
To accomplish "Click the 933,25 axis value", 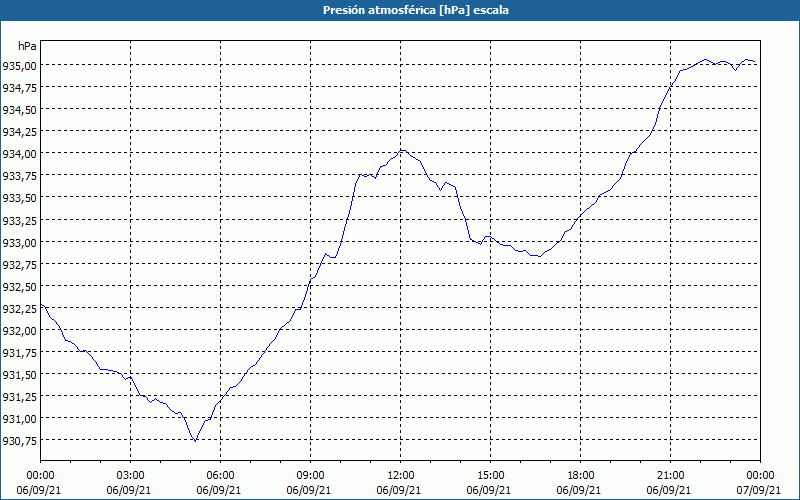I will click(x=19, y=220).
